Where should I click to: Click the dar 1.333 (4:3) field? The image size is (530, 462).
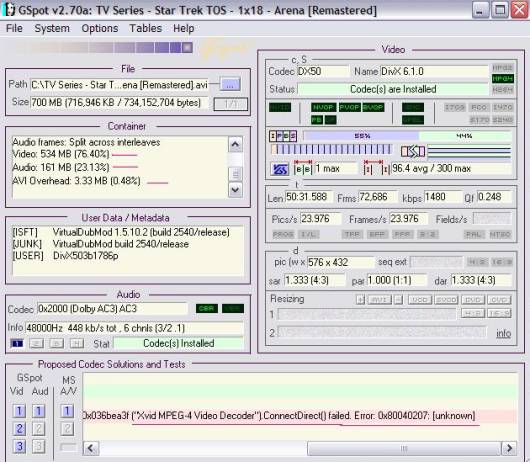coord(481,280)
